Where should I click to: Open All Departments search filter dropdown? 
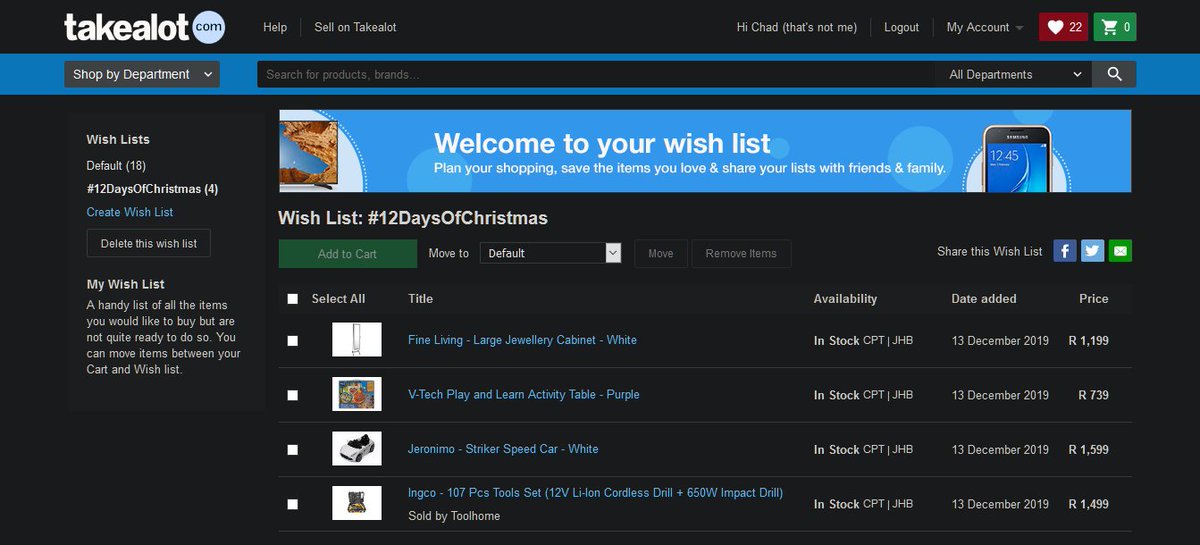[1014, 74]
